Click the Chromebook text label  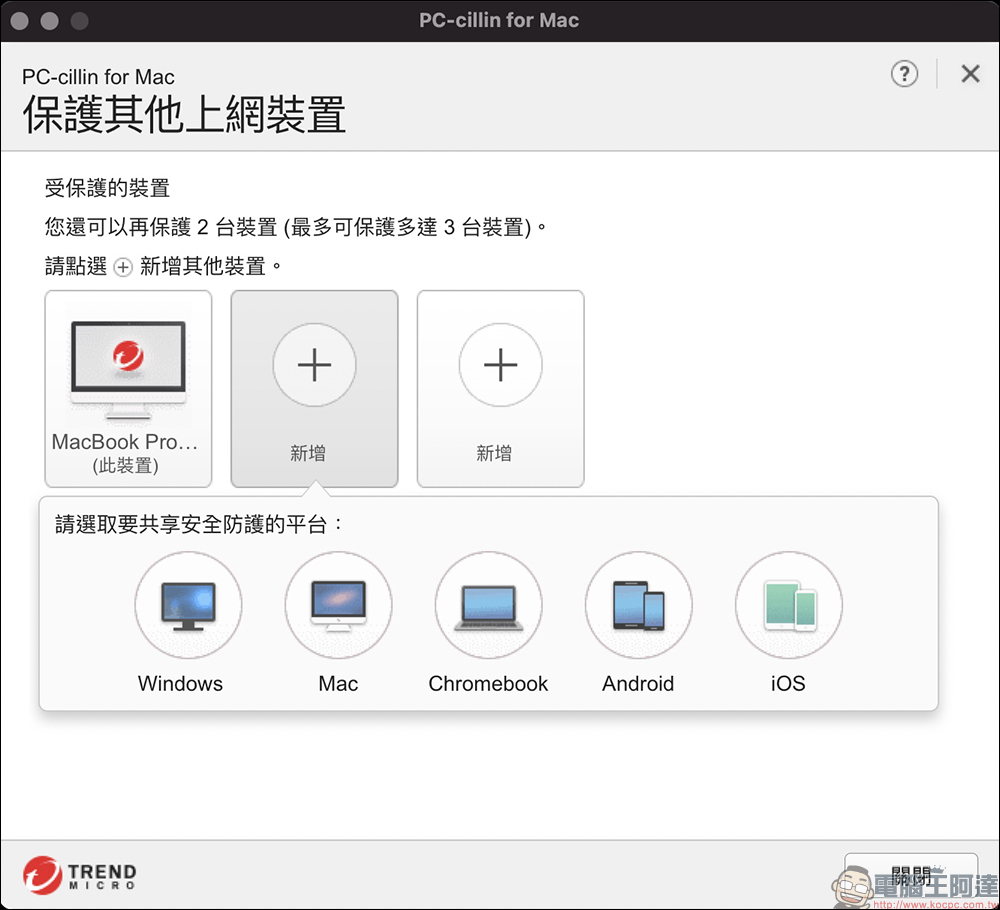coord(488,684)
